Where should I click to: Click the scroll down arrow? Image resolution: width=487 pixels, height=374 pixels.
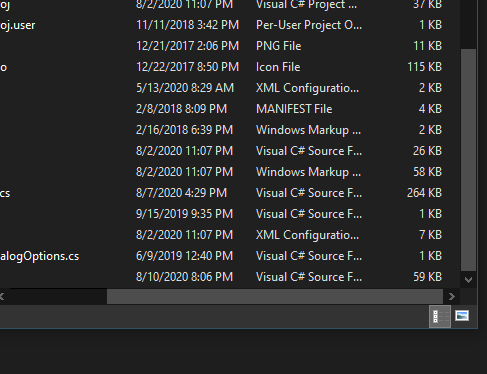468,280
